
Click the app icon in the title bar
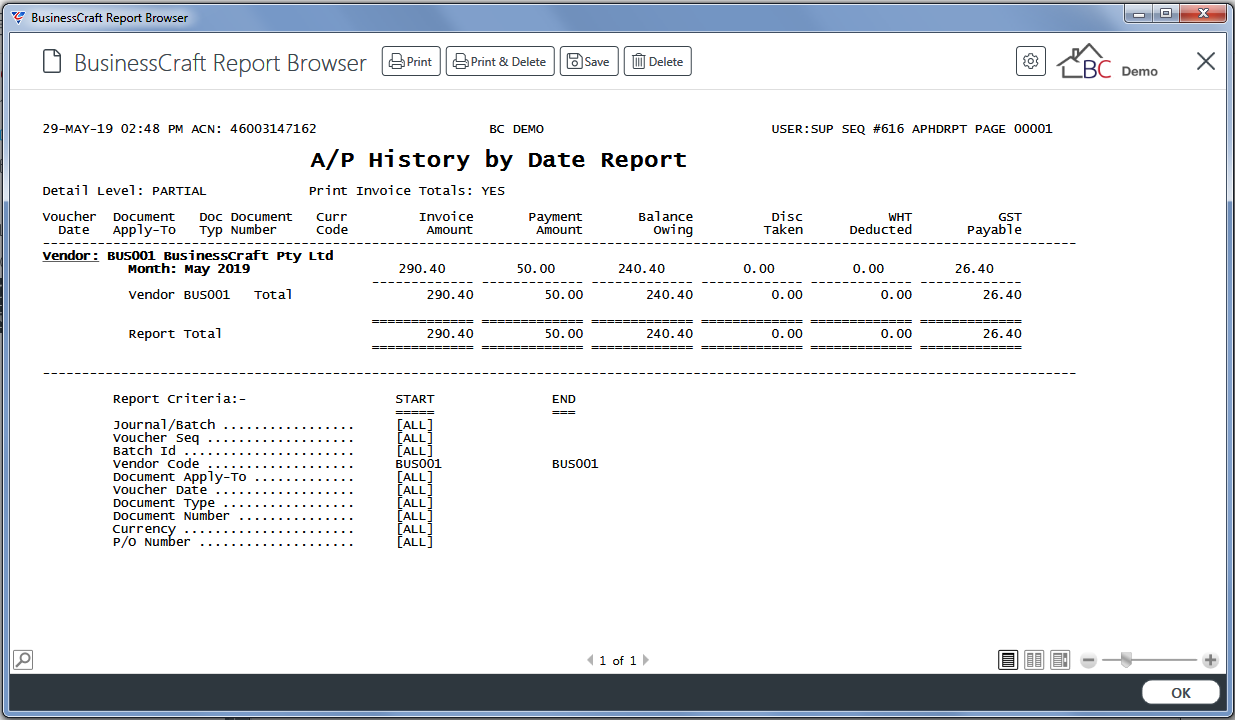coord(18,17)
